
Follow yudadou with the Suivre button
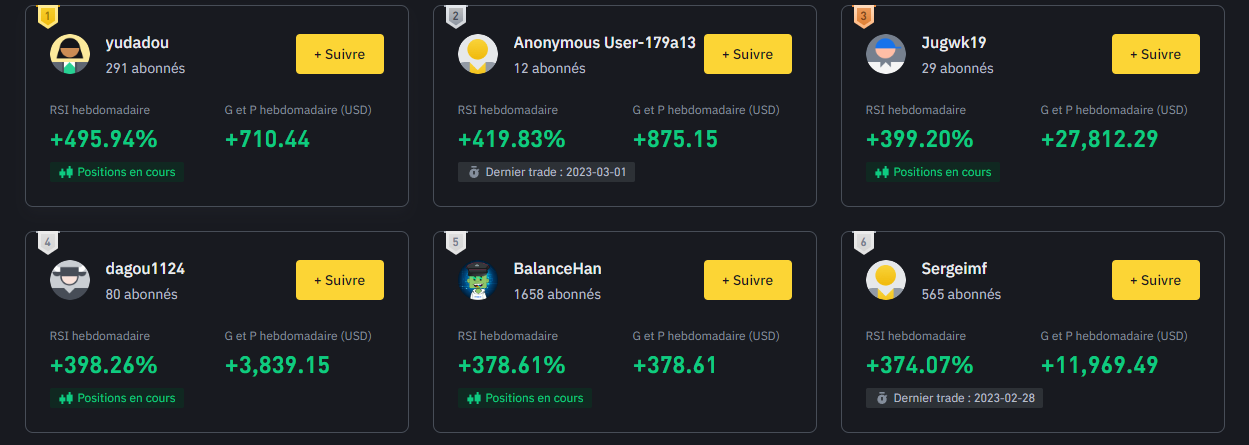[340, 54]
